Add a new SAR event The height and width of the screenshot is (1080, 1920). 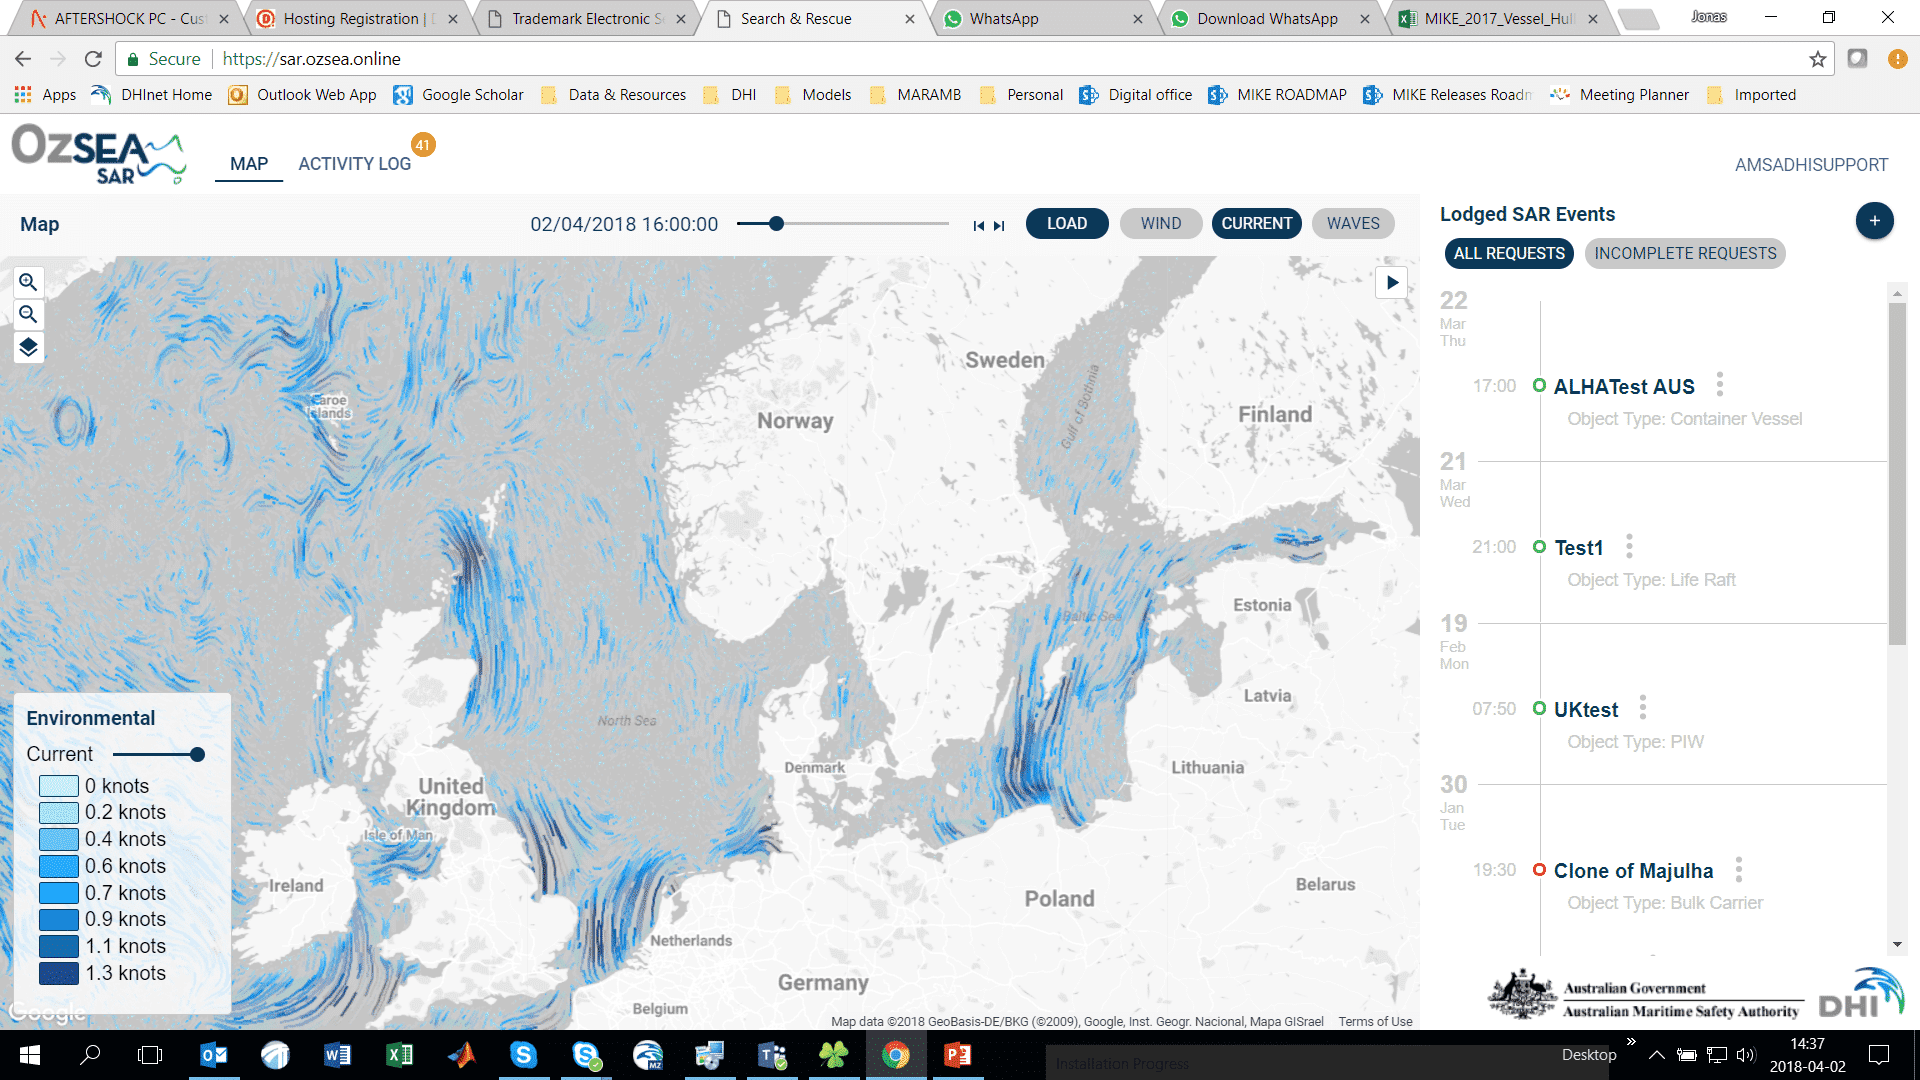pyautogui.click(x=1874, y=221)
